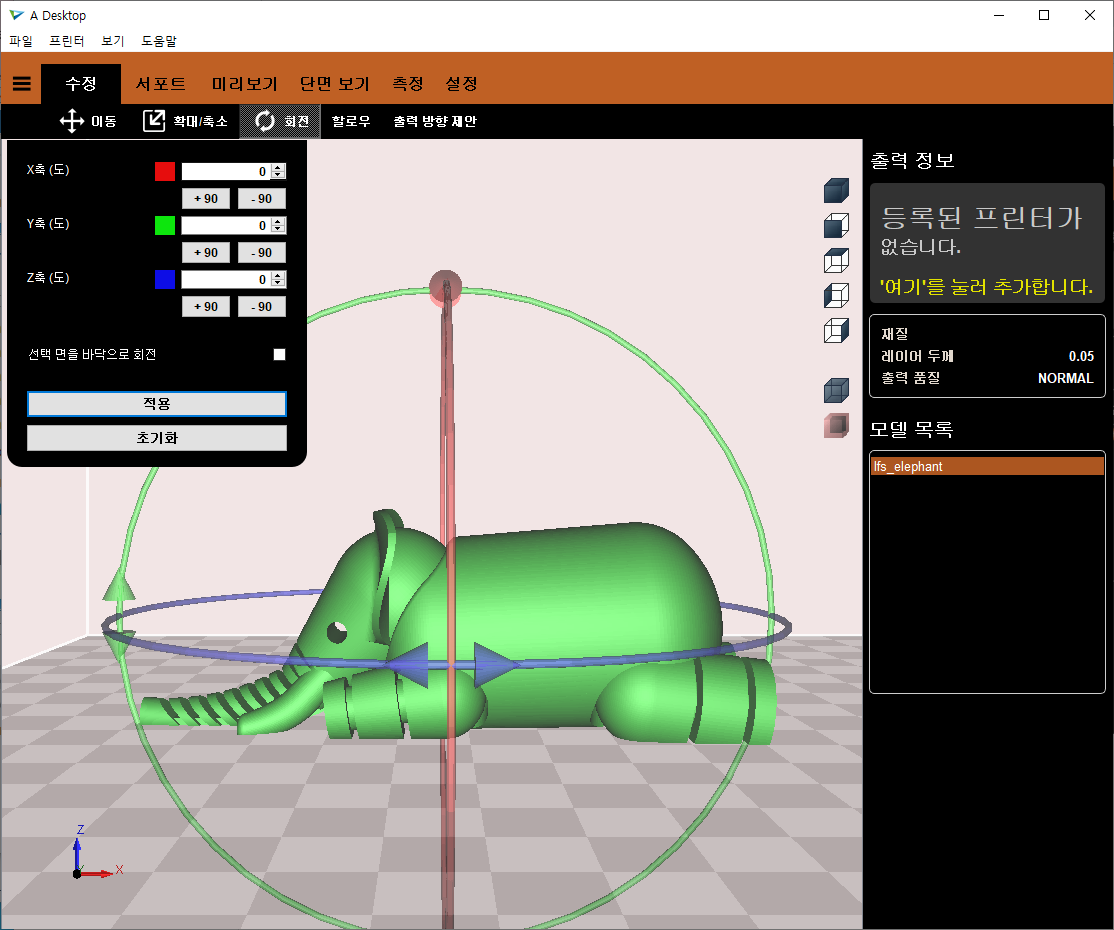Screen dimensions: 1114x930
Task: Click the blue right-pointing rotation arrow
Action: pyautogui.click(x=497, y=665)
